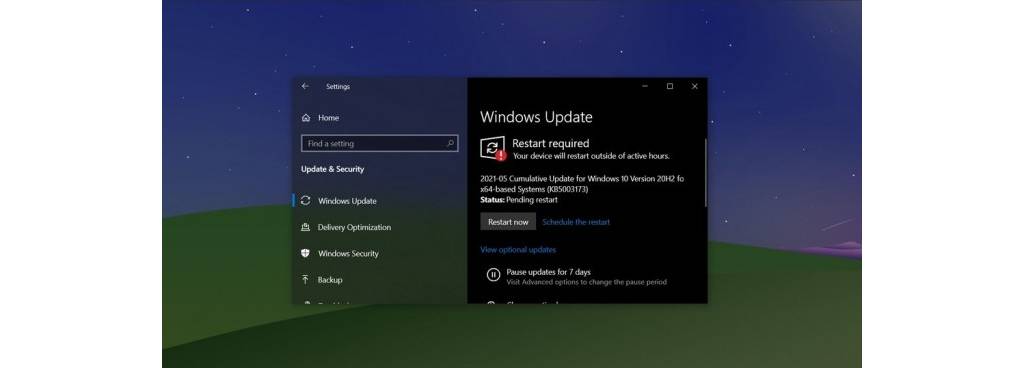
Task: Click the Home house icon
Action: pyautogui.click(x=306, y=118)
